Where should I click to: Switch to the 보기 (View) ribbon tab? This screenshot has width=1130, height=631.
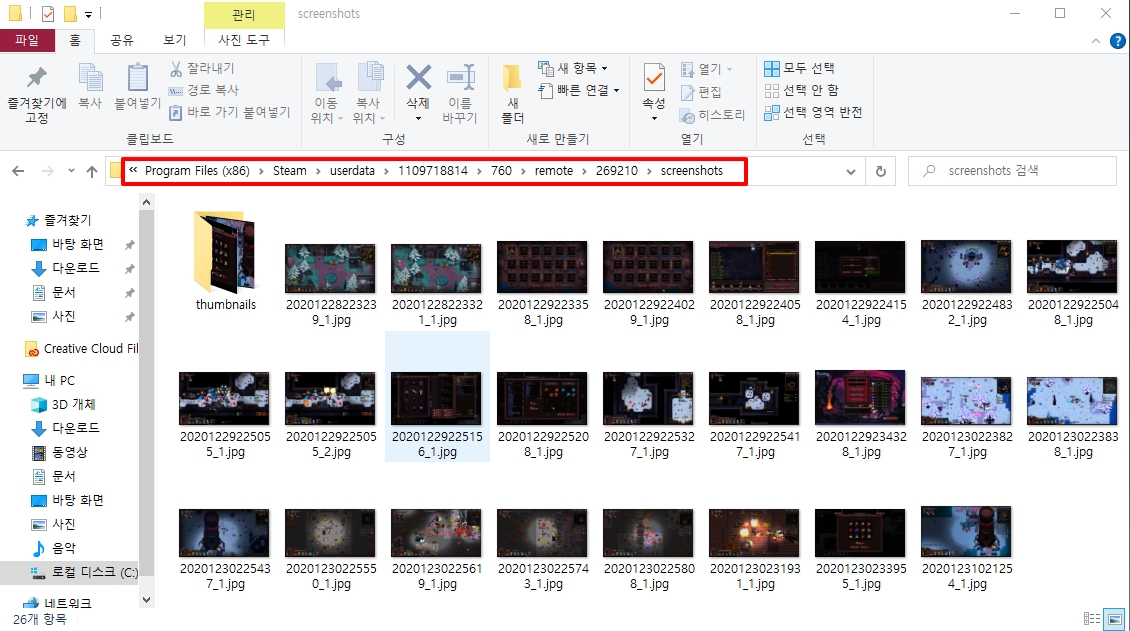coord(174,40)
